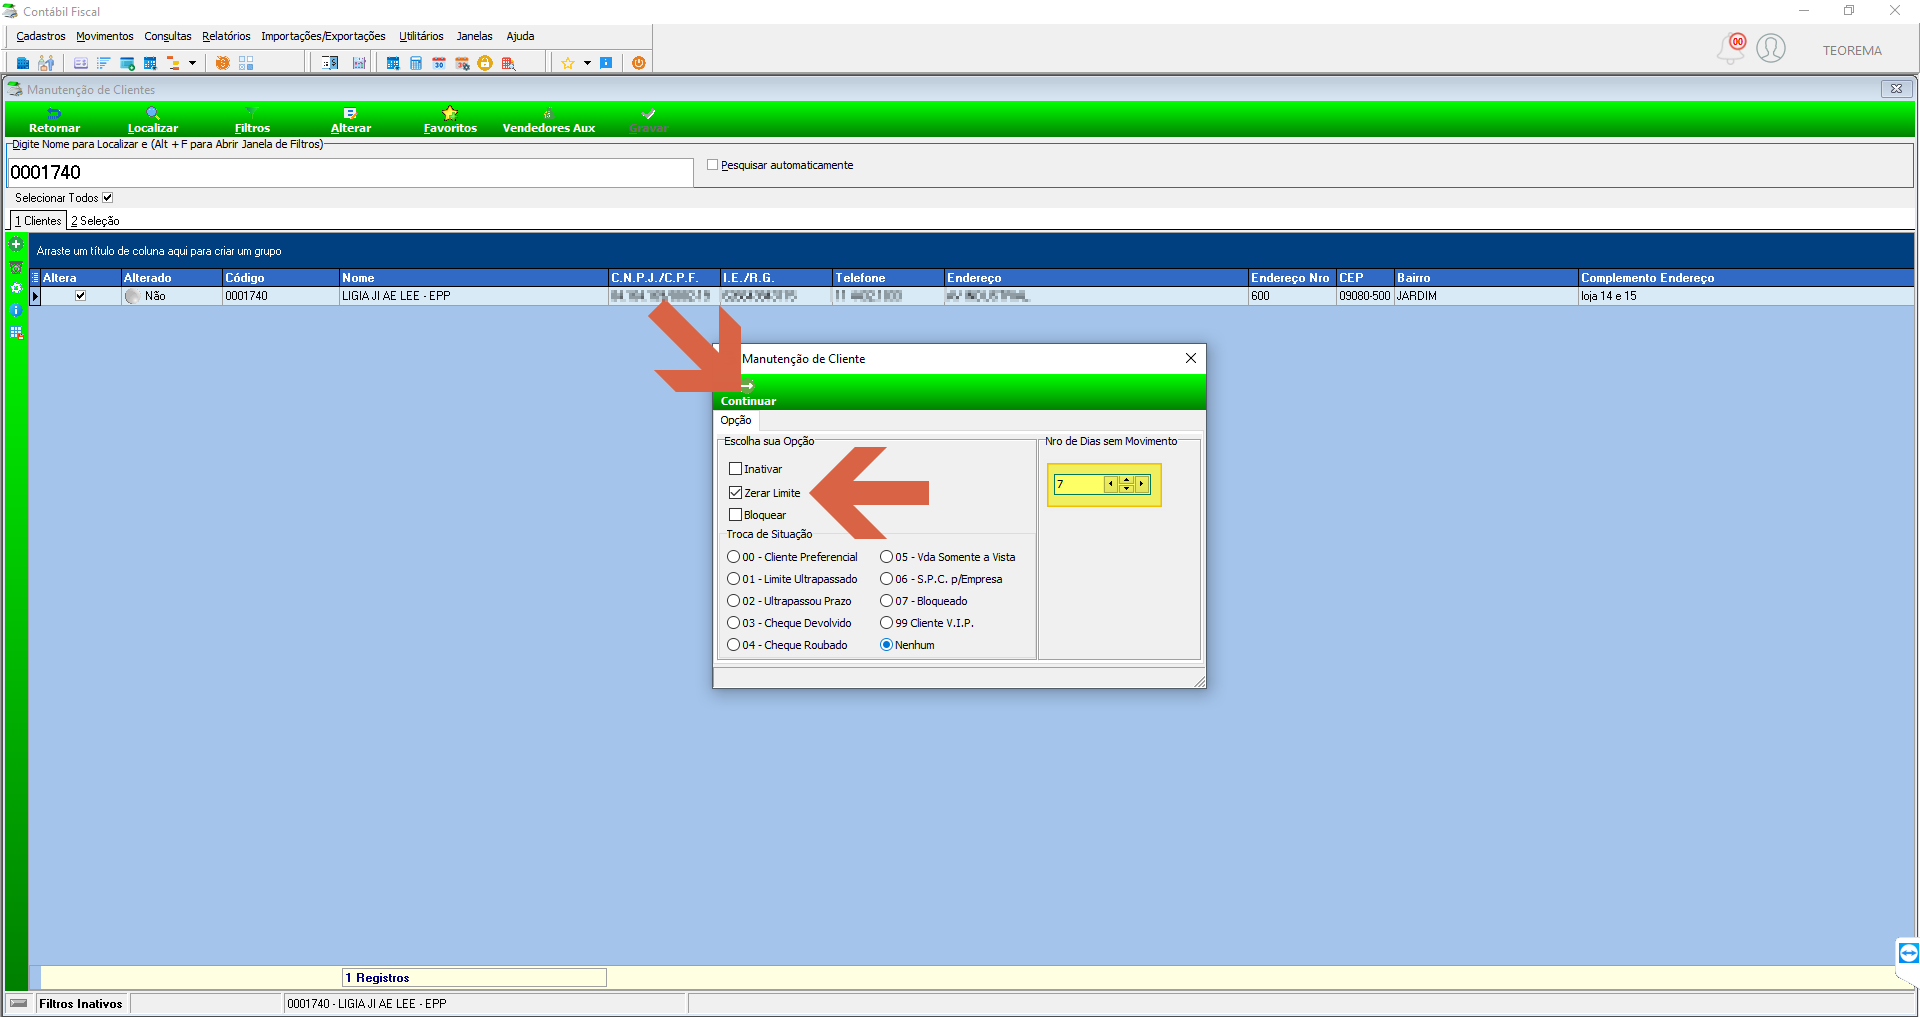This screenshot has width=1920, height=1017.
Task: Open the grid column chooser button left of Altera
Action: tap(35, 278)
